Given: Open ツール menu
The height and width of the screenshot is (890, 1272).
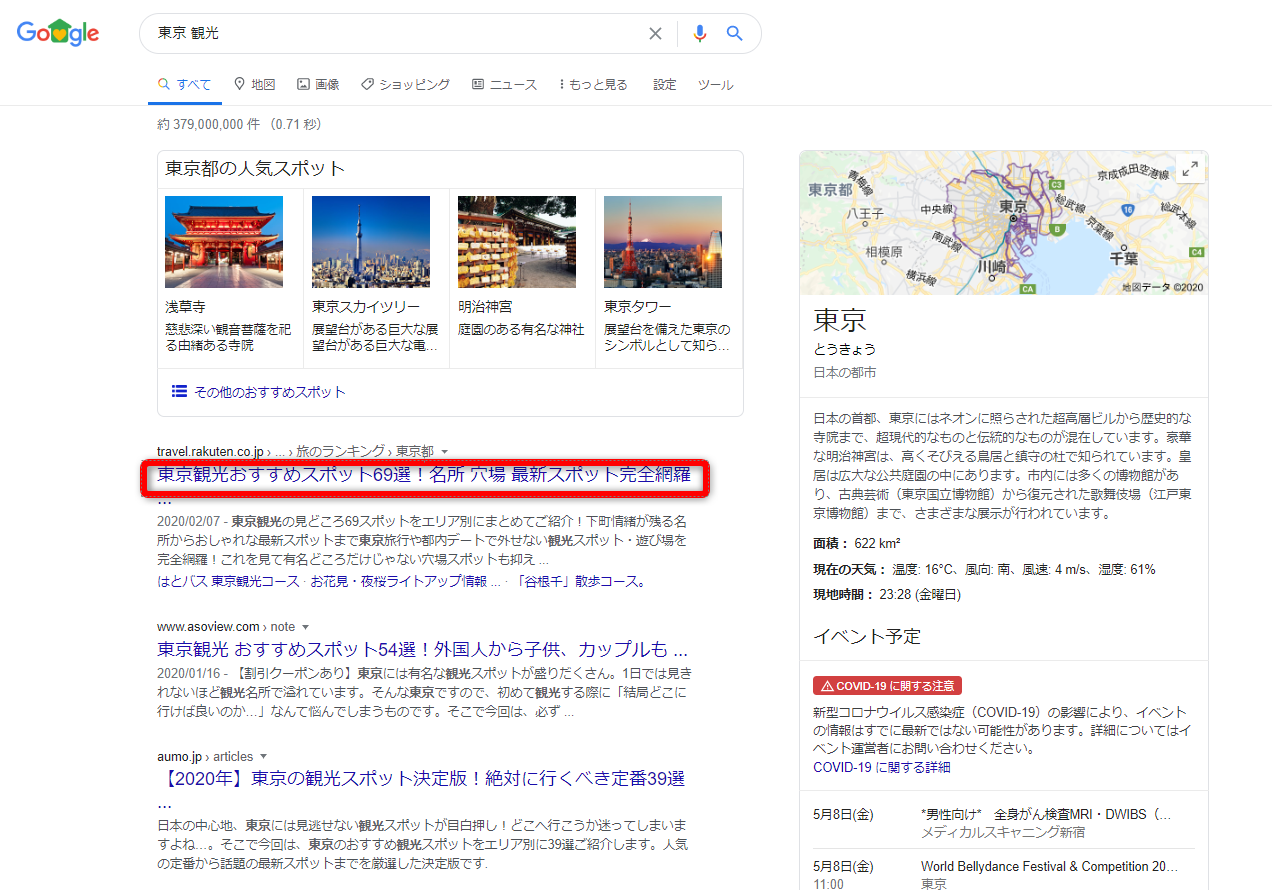Looking at the screenshot, I should click(715, 85).
